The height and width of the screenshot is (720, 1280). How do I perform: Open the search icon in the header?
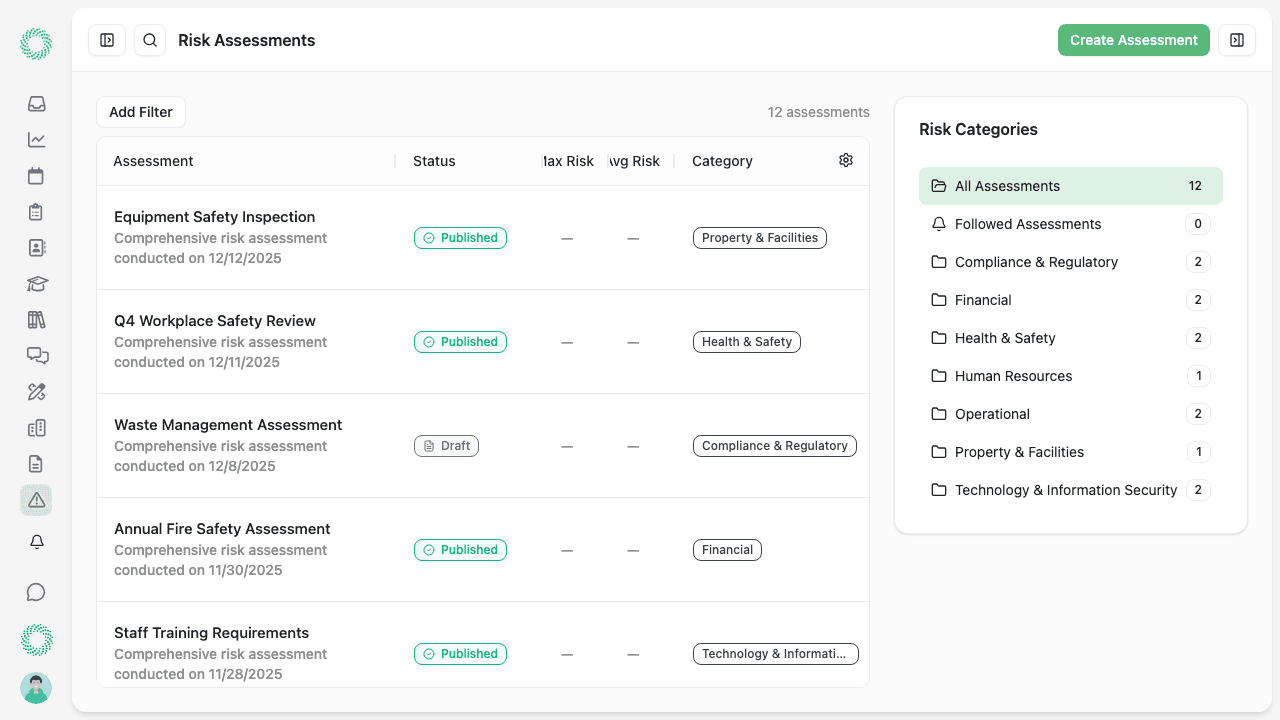pyautogui.click(x=150, y=40)
